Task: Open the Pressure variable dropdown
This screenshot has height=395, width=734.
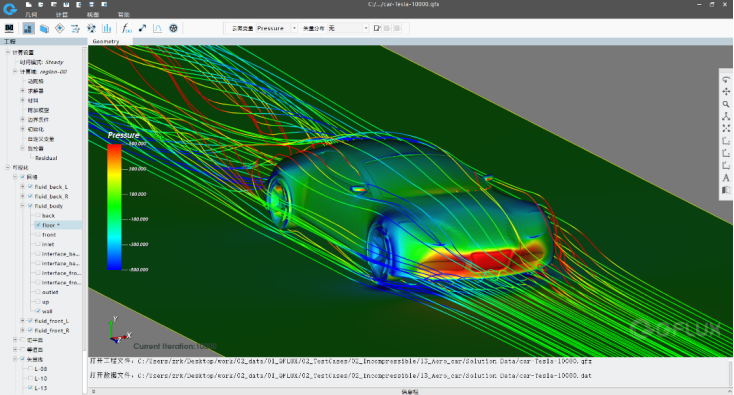Action: (x=276, y=29)
